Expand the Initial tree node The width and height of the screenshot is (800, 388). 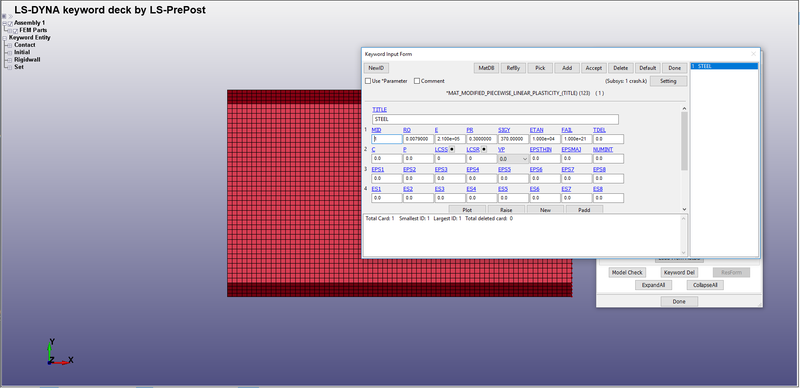(9, 53)
